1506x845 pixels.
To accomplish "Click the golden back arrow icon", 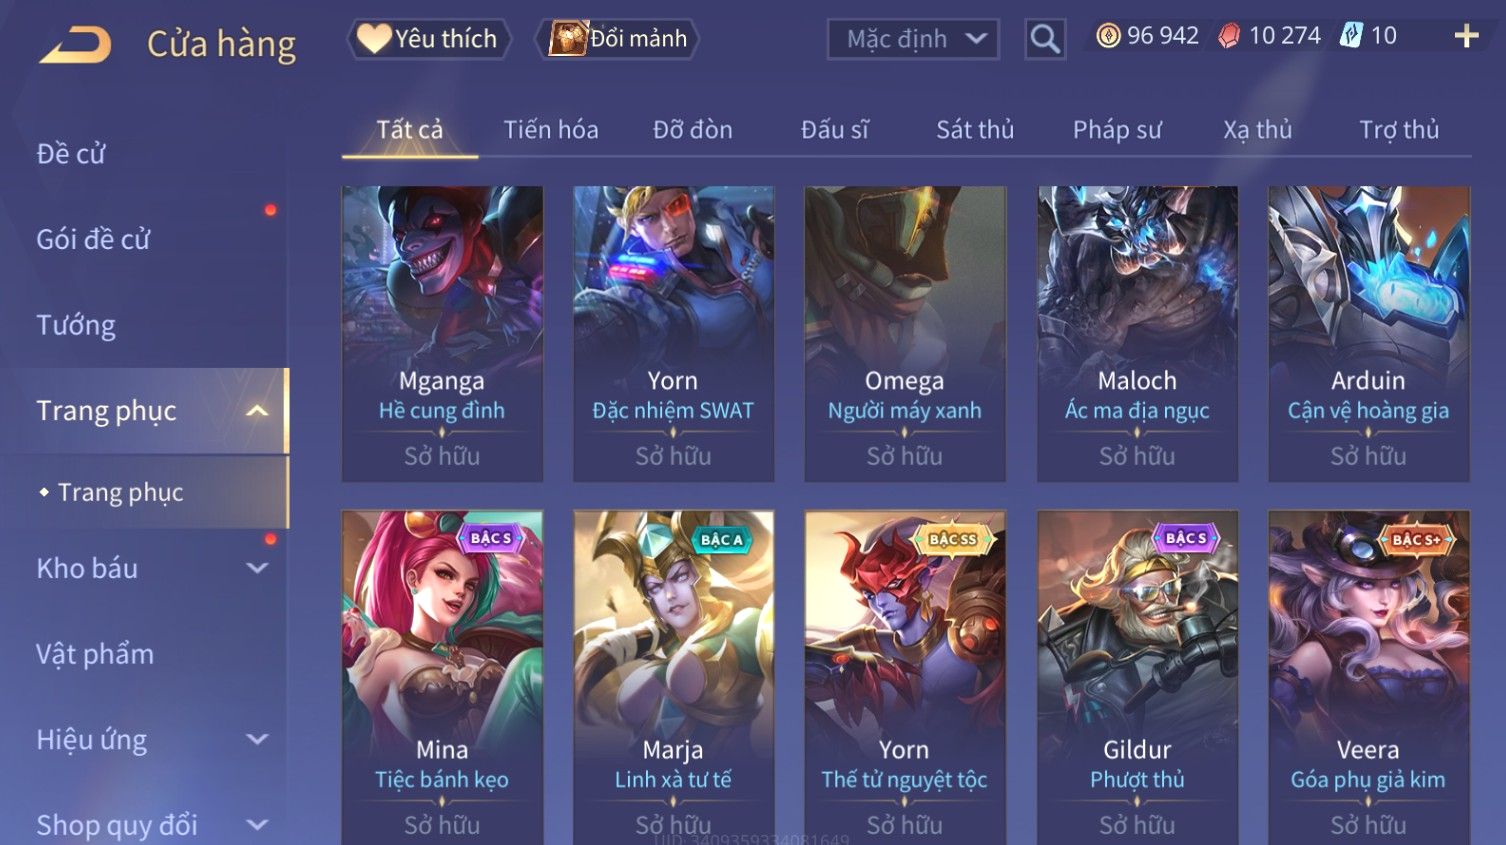I will pyautogui.click(x=75, y=45).
